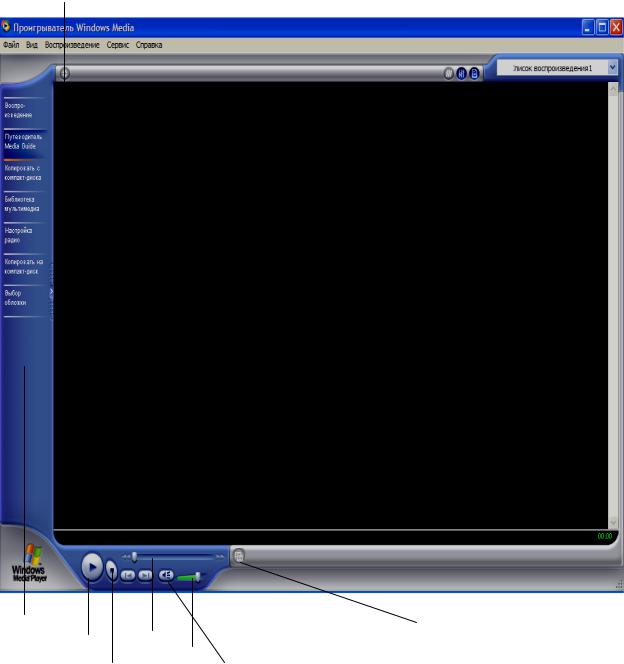Open Копировать с компакт-диска tab

point(25,173)
